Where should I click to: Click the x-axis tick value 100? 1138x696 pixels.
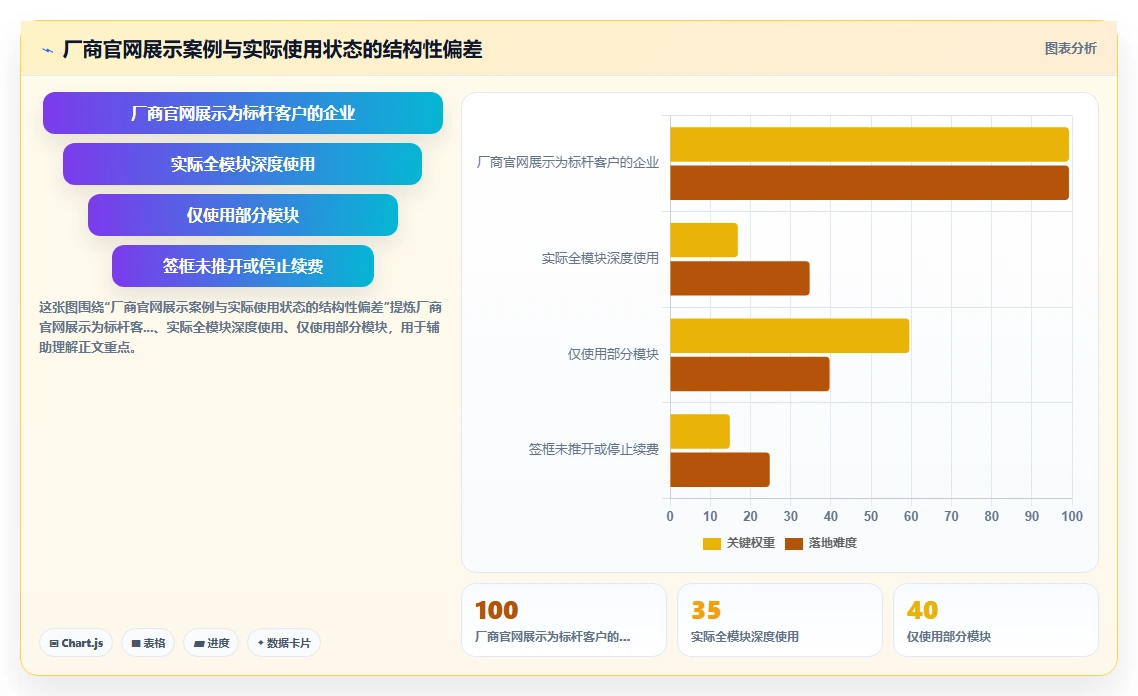pyautogui.click(x=1072, y=516)
